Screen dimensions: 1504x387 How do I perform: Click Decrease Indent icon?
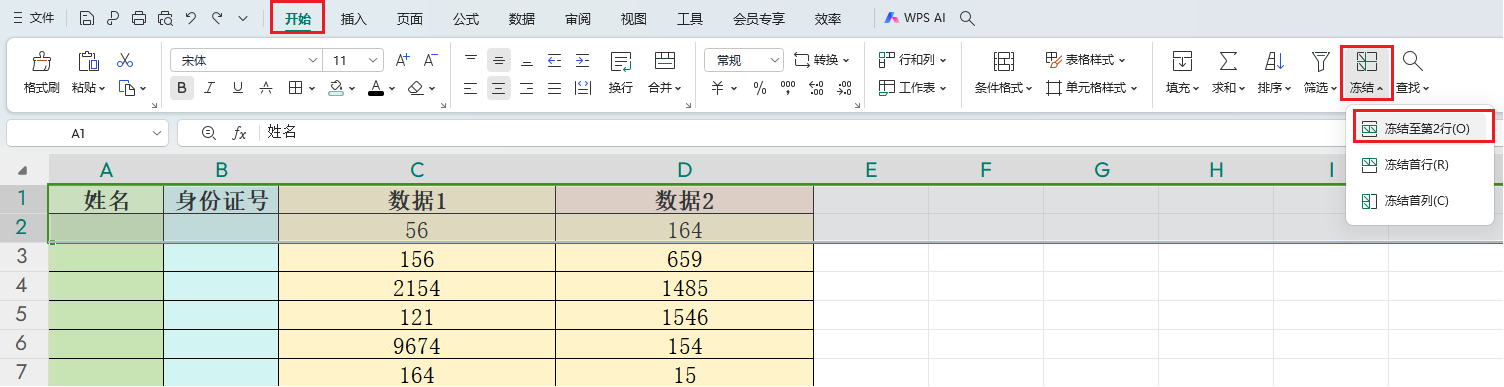pyautogui.click(x=555, y=60)
